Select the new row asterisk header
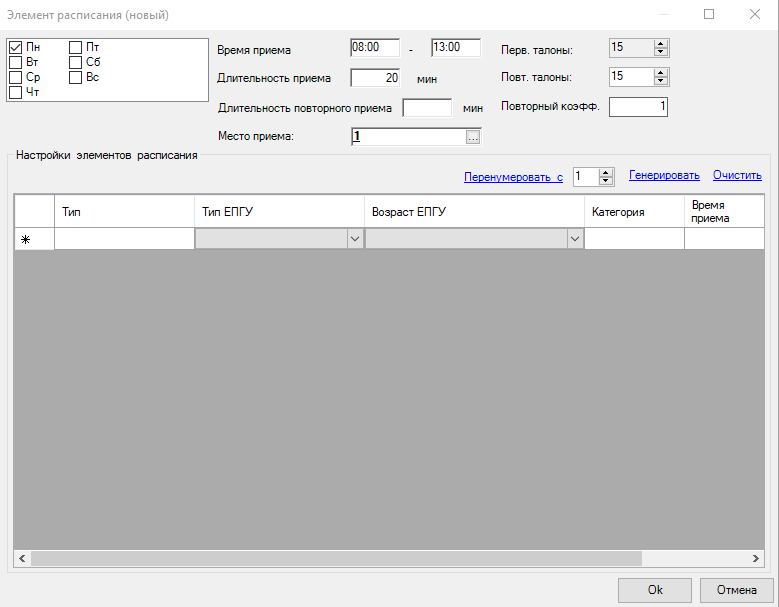The height and width of the screenshot is (607, 779). (34, 239)
